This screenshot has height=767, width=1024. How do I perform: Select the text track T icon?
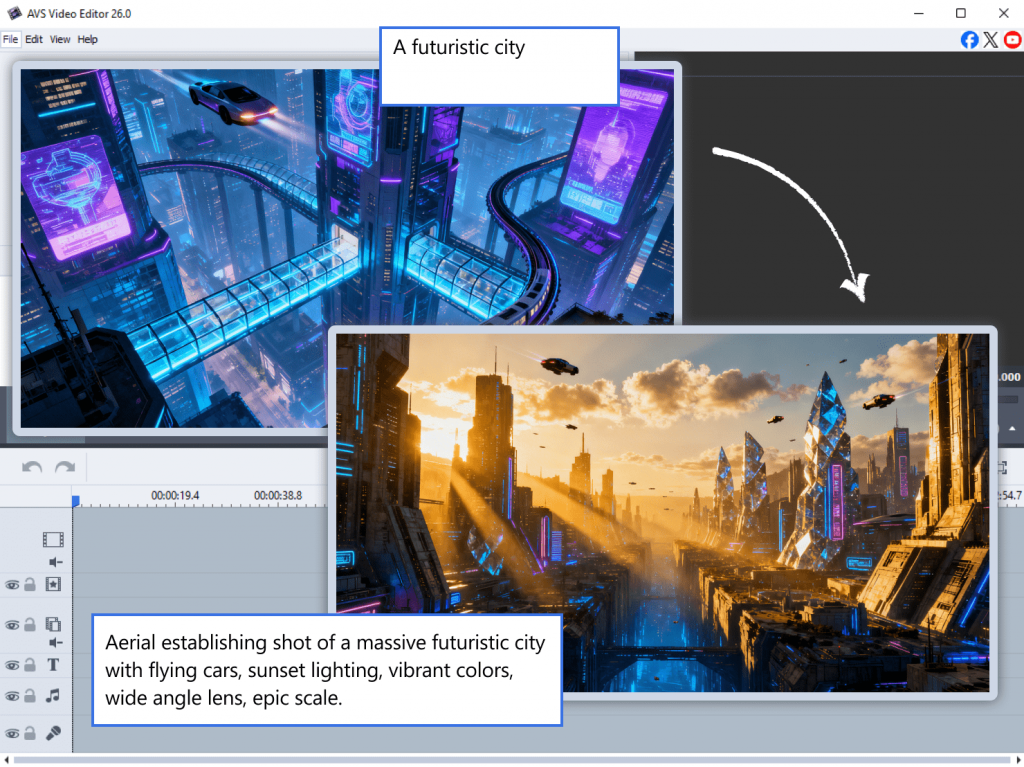tap(53, 665)
